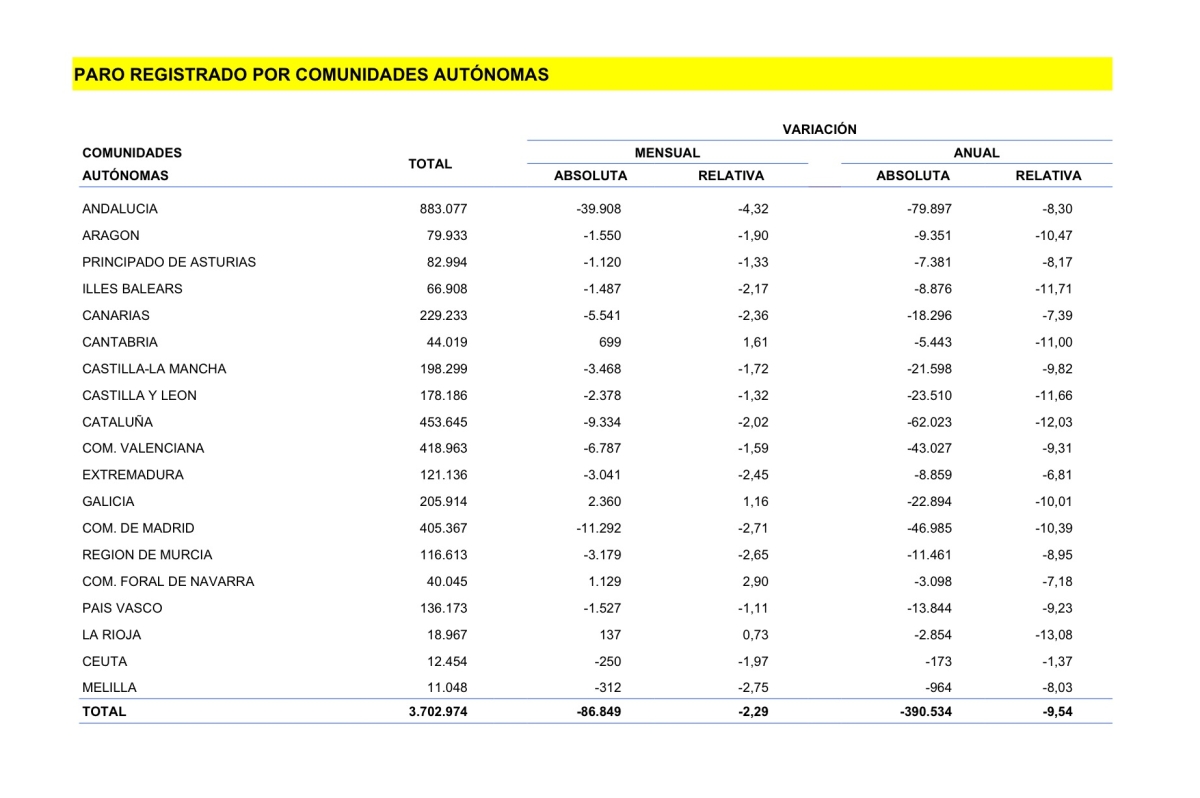Click the ABSOLUTA header under MENSUAL
The height and width of the screenshot is (798, 1200).
(x=591, y=176)
